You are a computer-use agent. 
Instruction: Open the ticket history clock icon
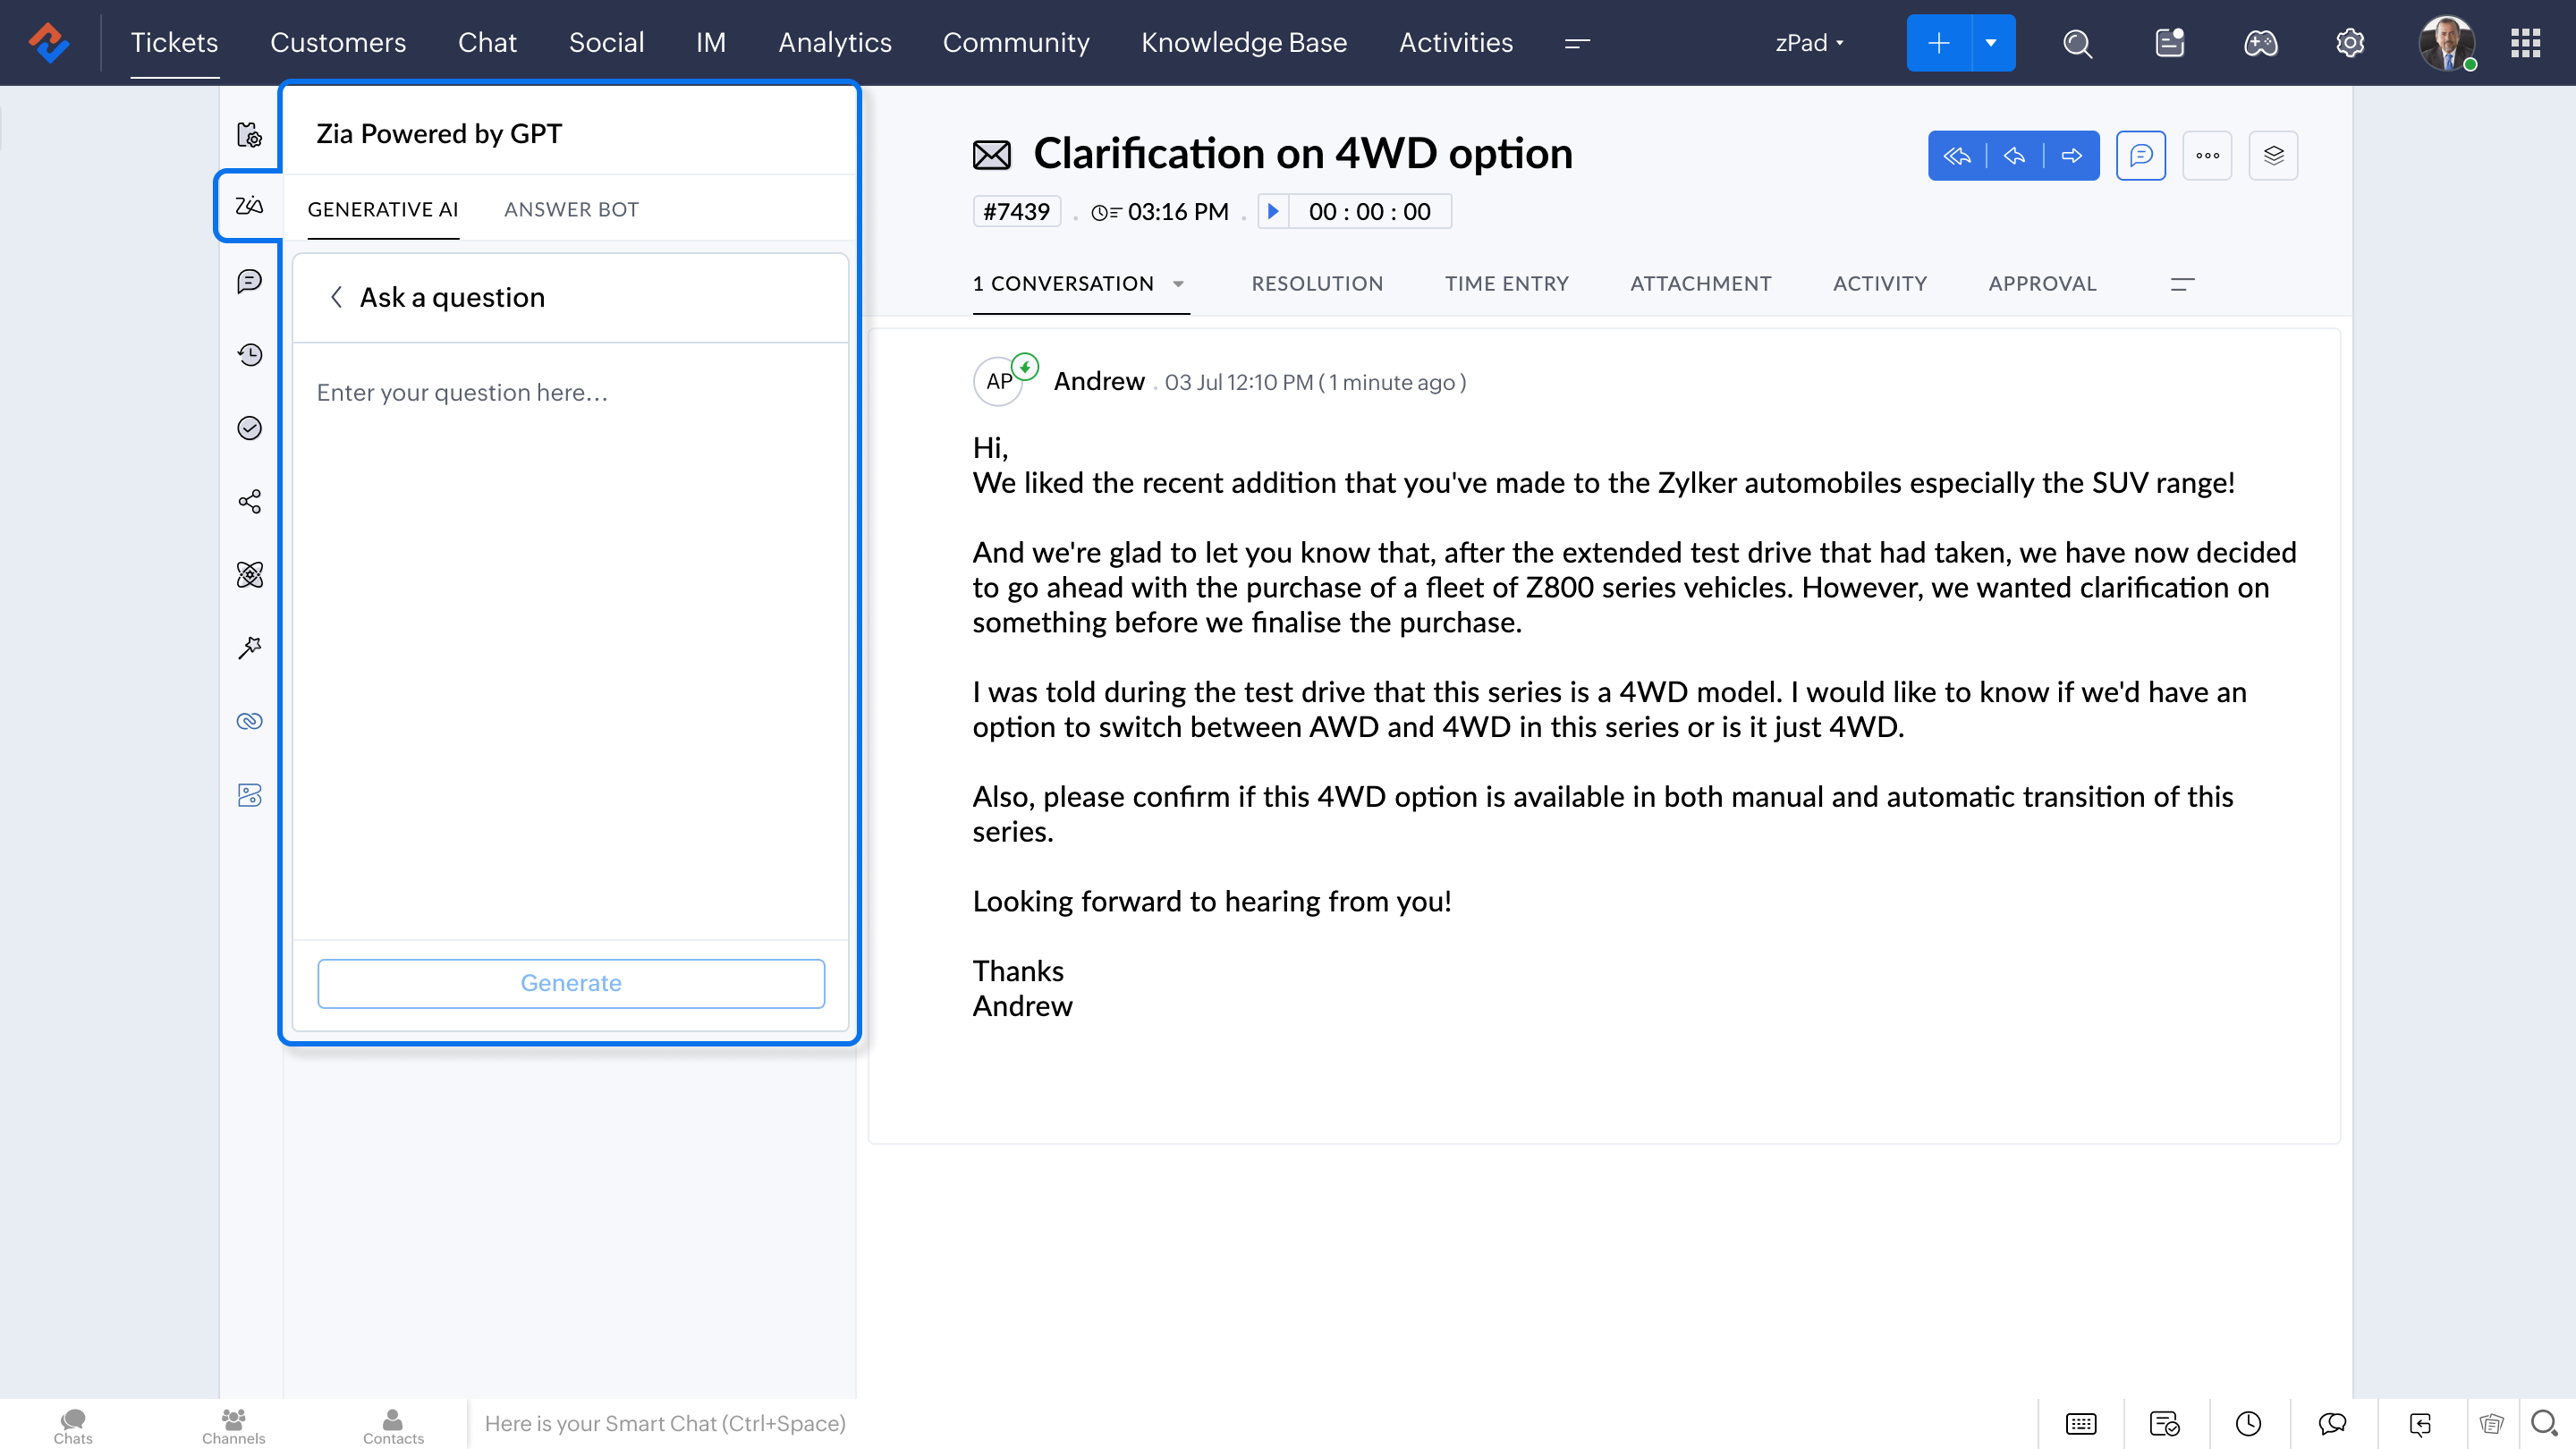249,355
